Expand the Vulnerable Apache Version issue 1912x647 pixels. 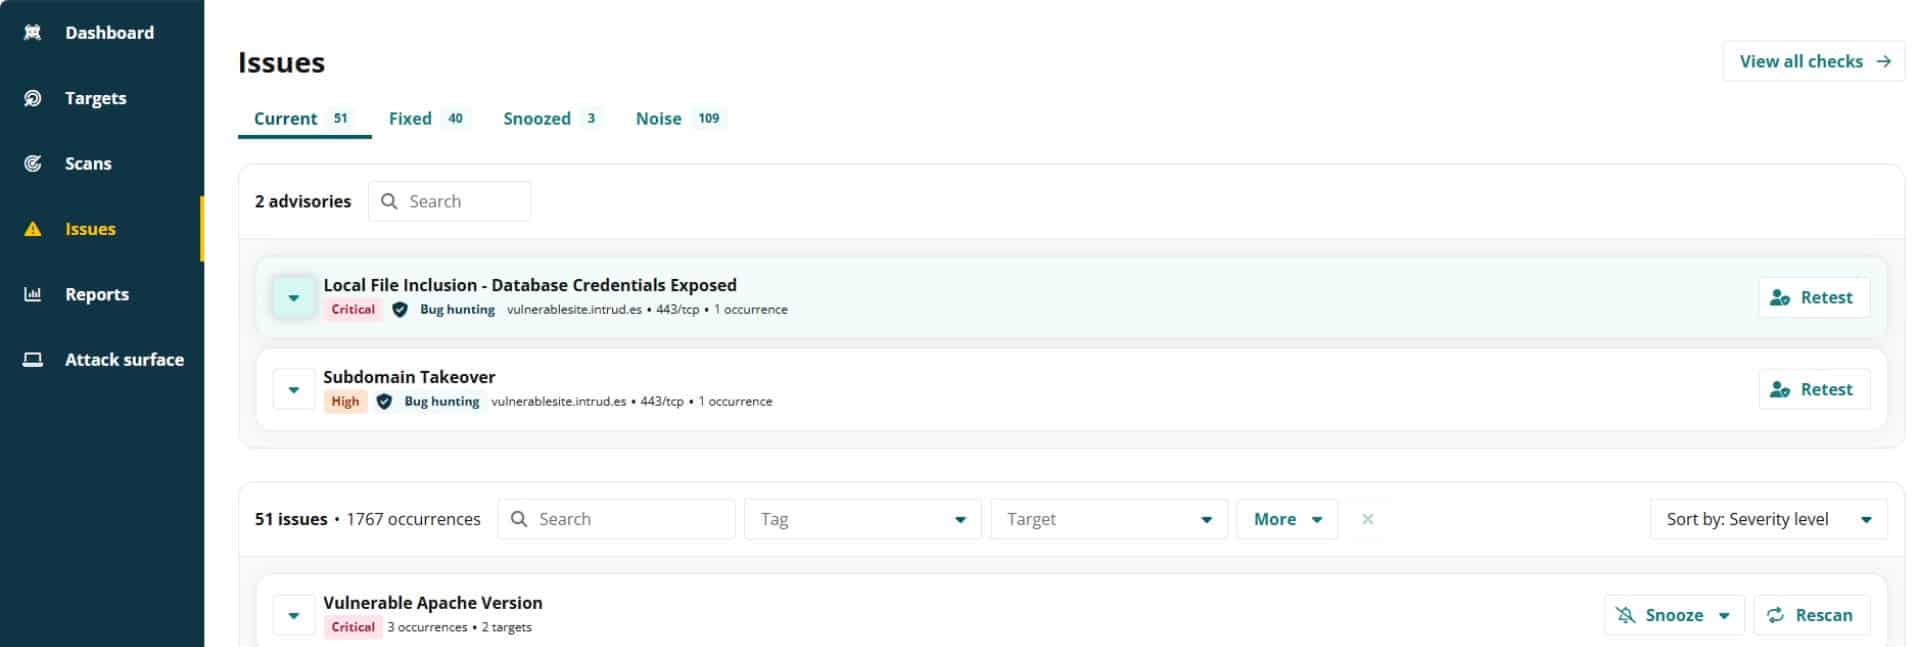coord(294,615)
